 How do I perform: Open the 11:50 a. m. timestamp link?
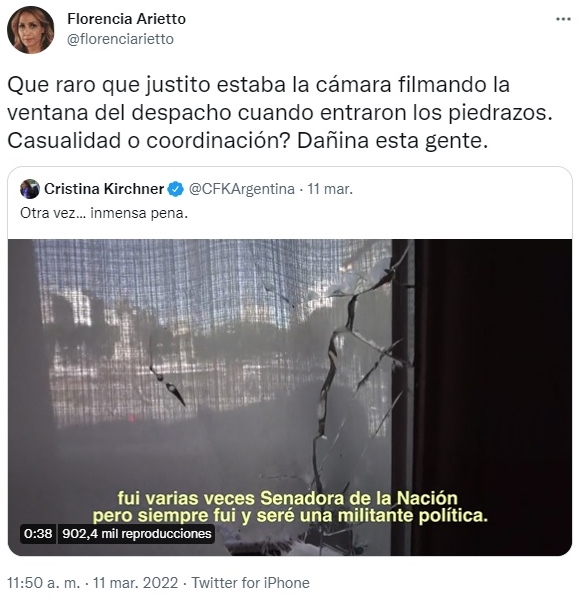43,583
